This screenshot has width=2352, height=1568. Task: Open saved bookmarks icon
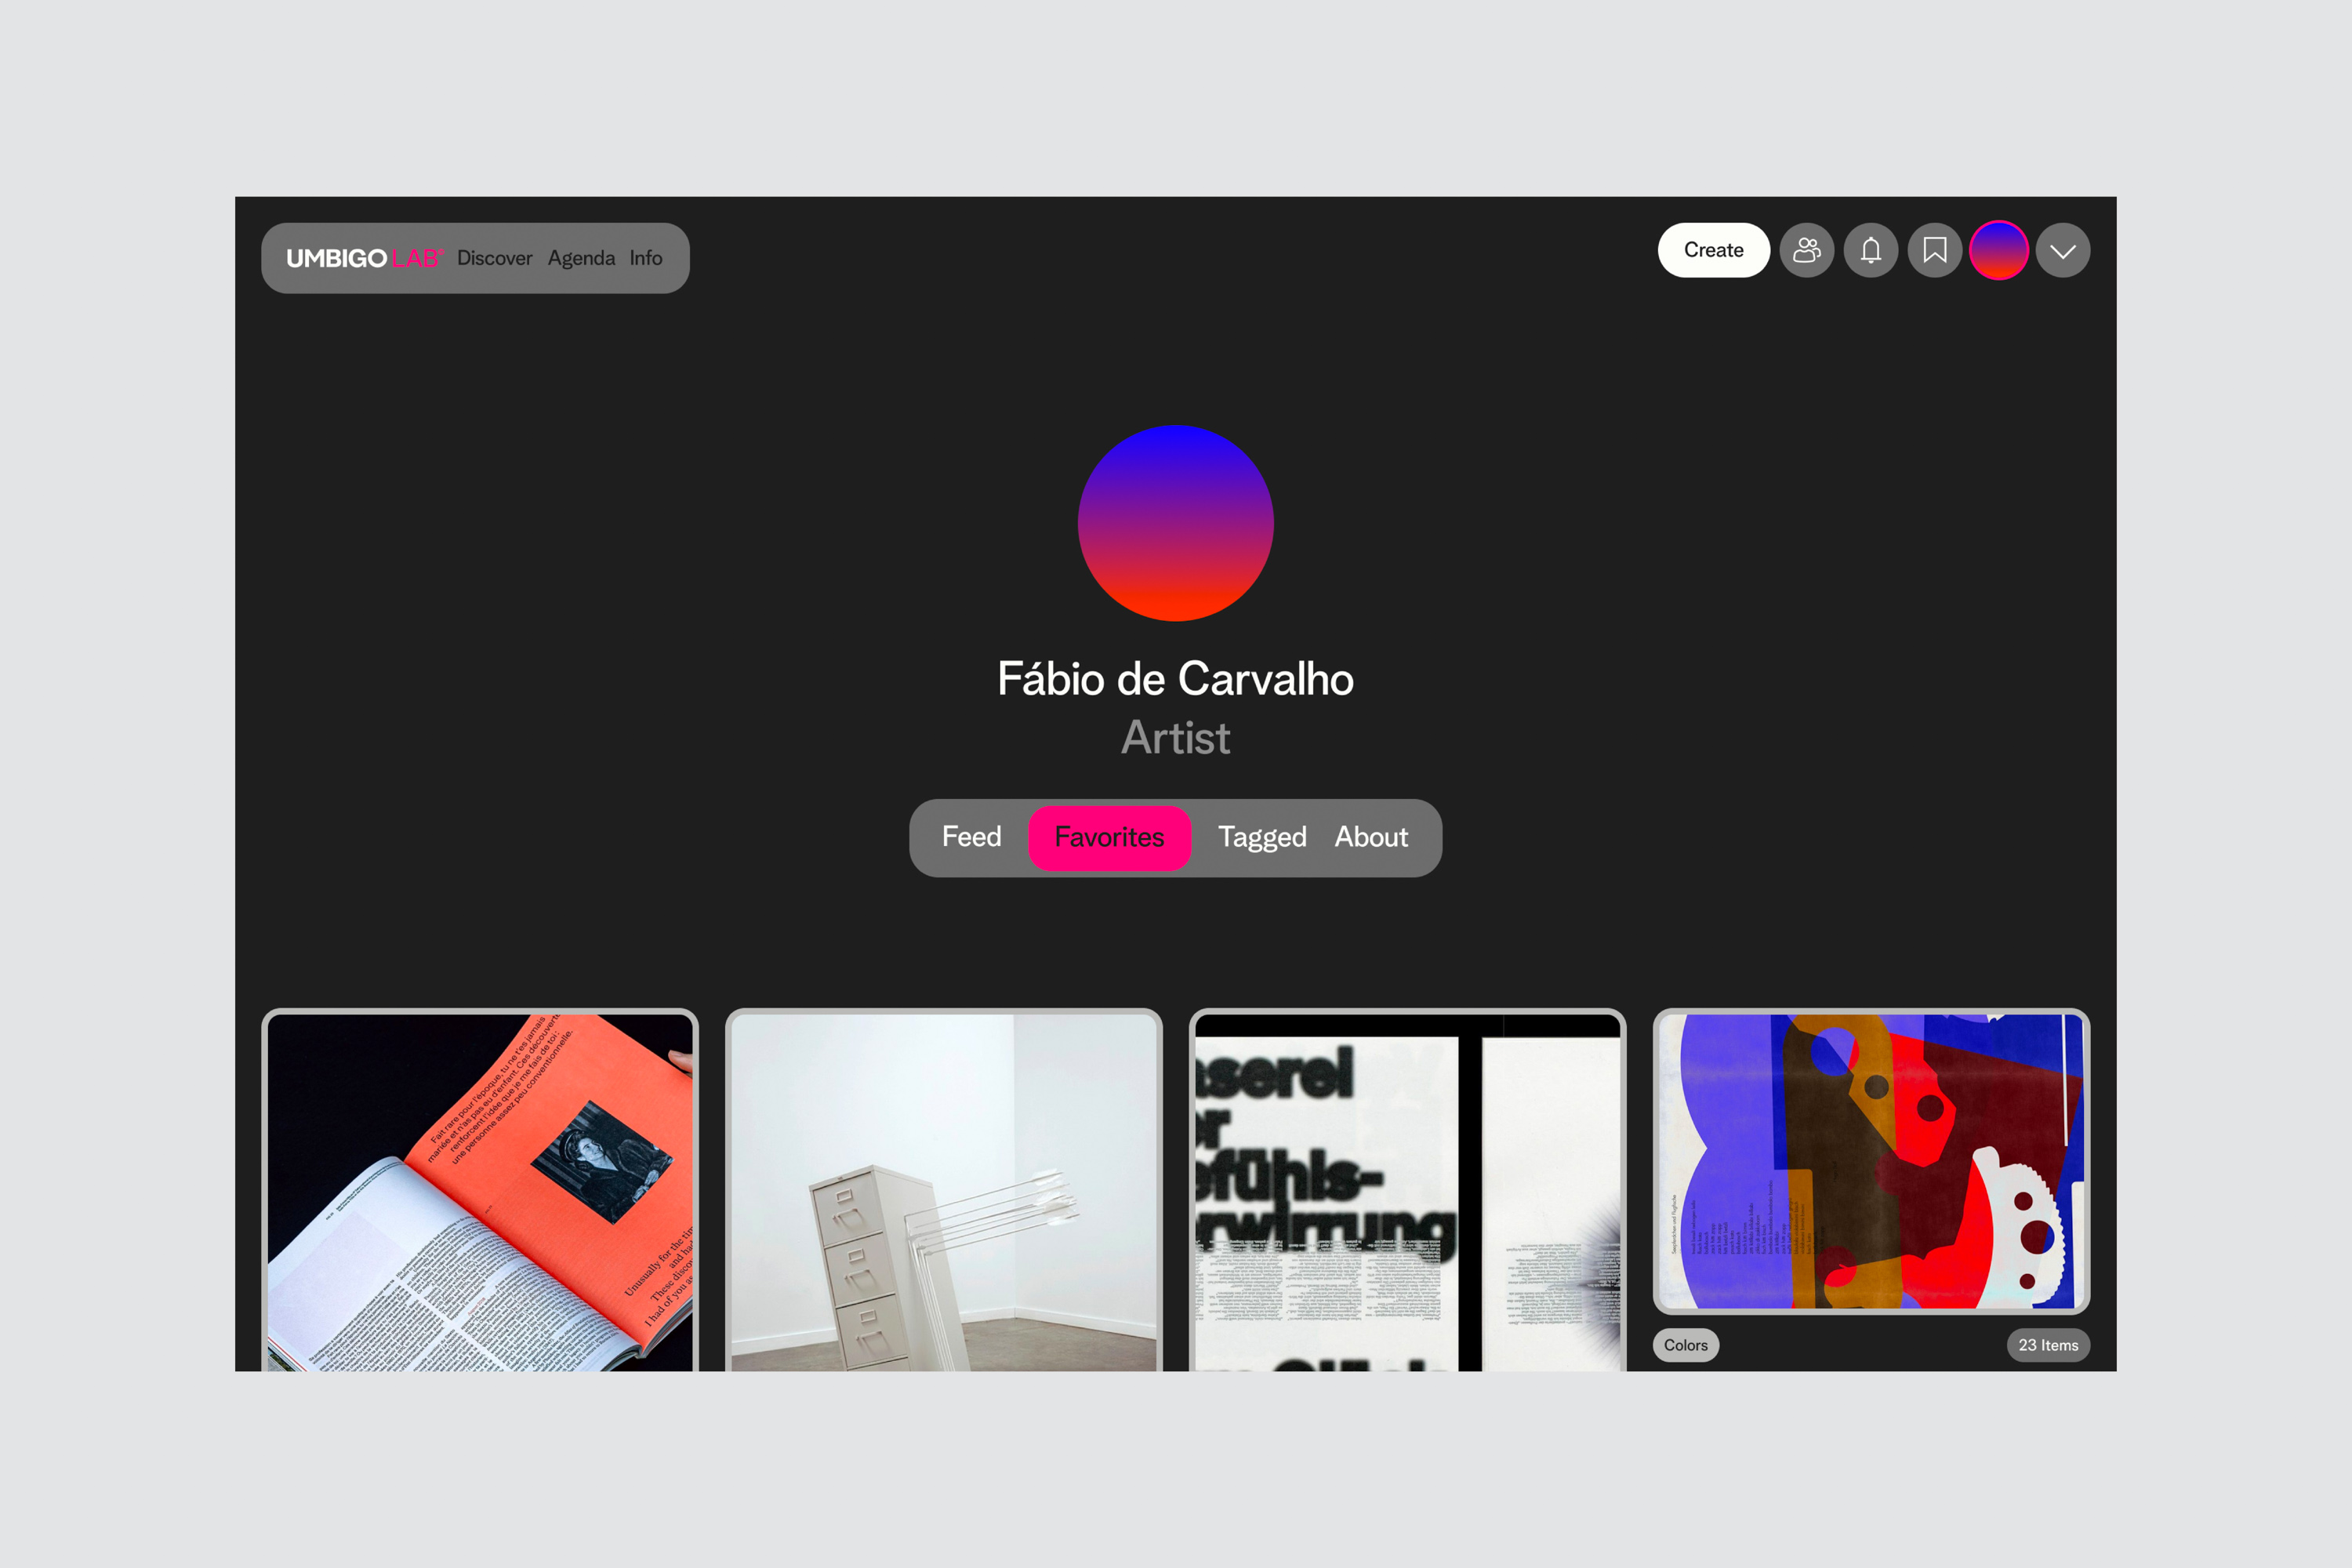pyautogui.click(x=1934, y=250)
